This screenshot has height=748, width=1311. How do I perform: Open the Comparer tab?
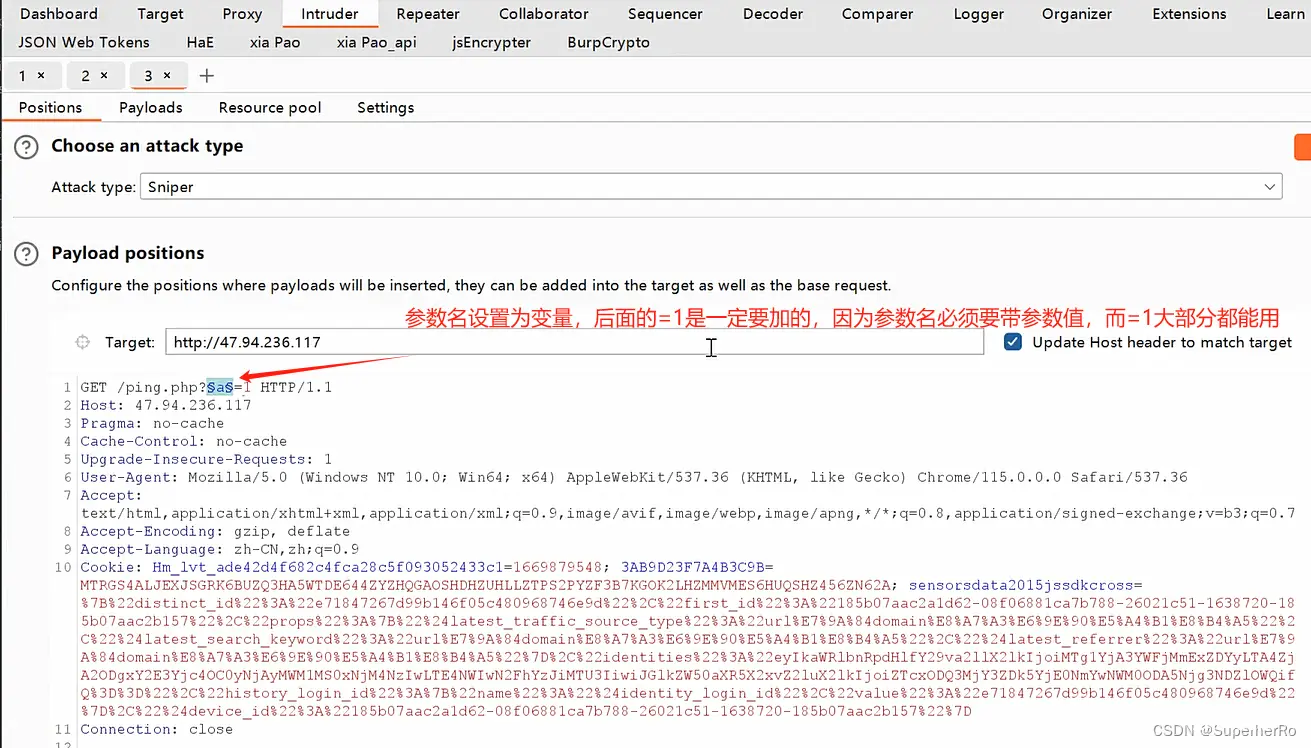click(x=877, y=14)
